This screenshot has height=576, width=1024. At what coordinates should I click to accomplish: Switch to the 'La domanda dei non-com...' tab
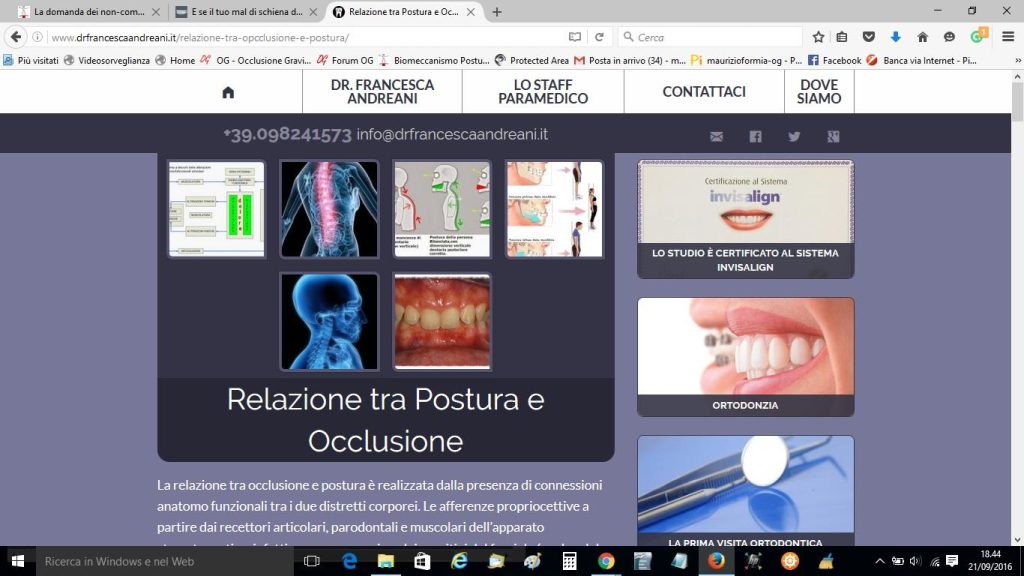coord(88,12)
